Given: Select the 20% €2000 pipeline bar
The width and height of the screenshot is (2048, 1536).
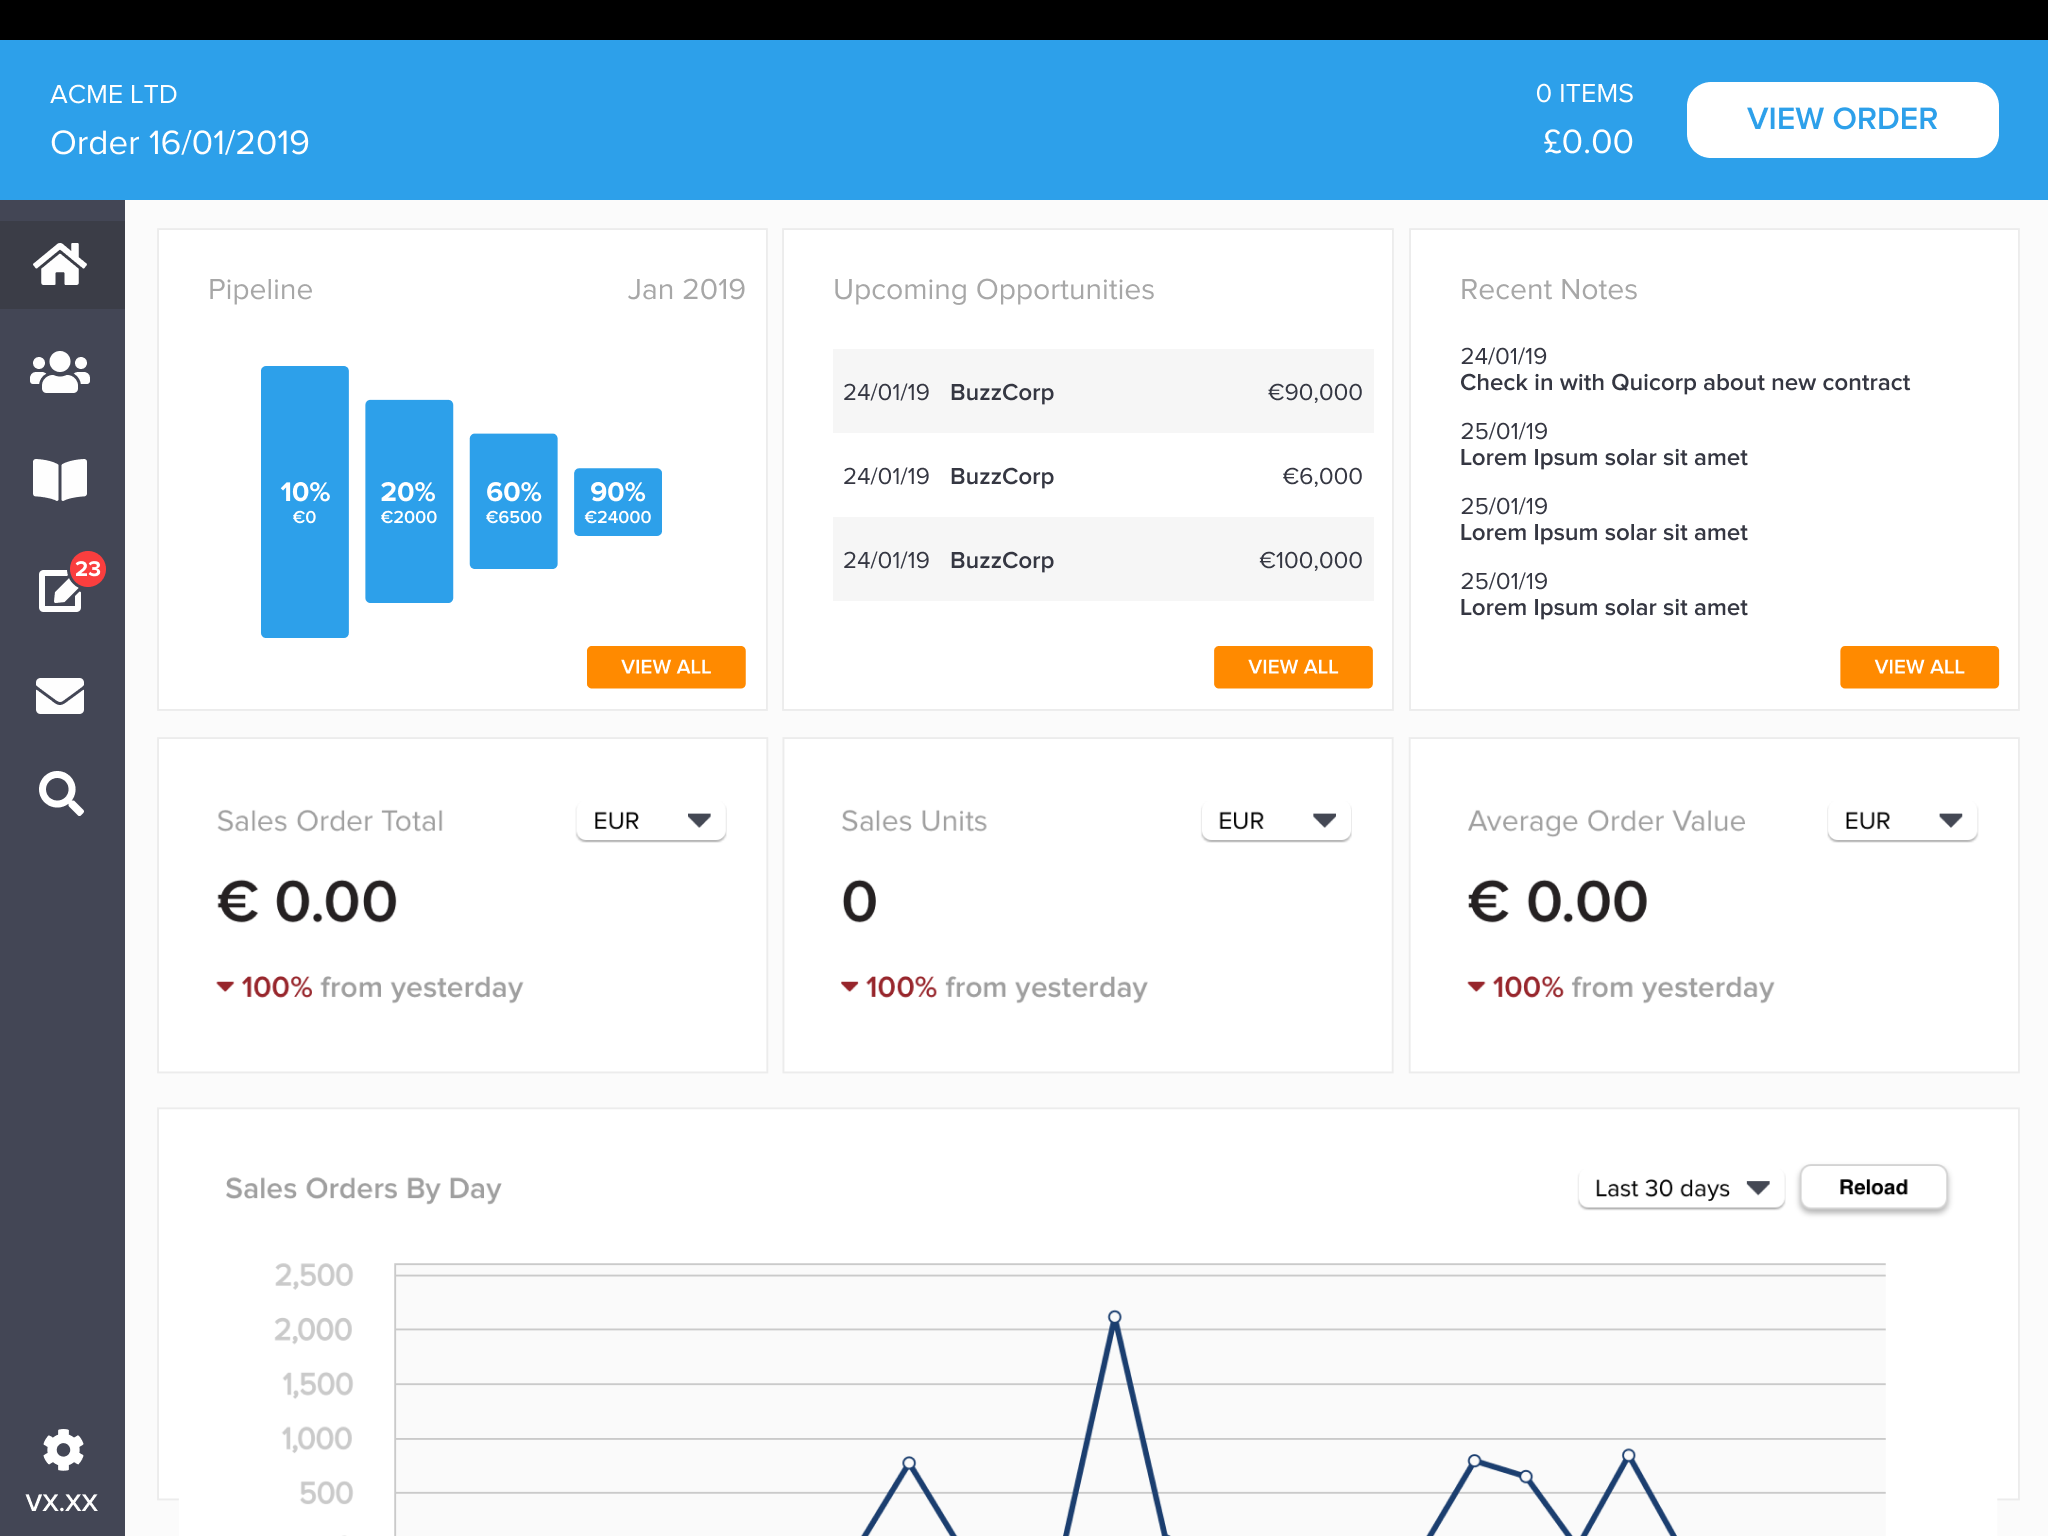Looking at the screenshot, I should [x=409, y=501].
